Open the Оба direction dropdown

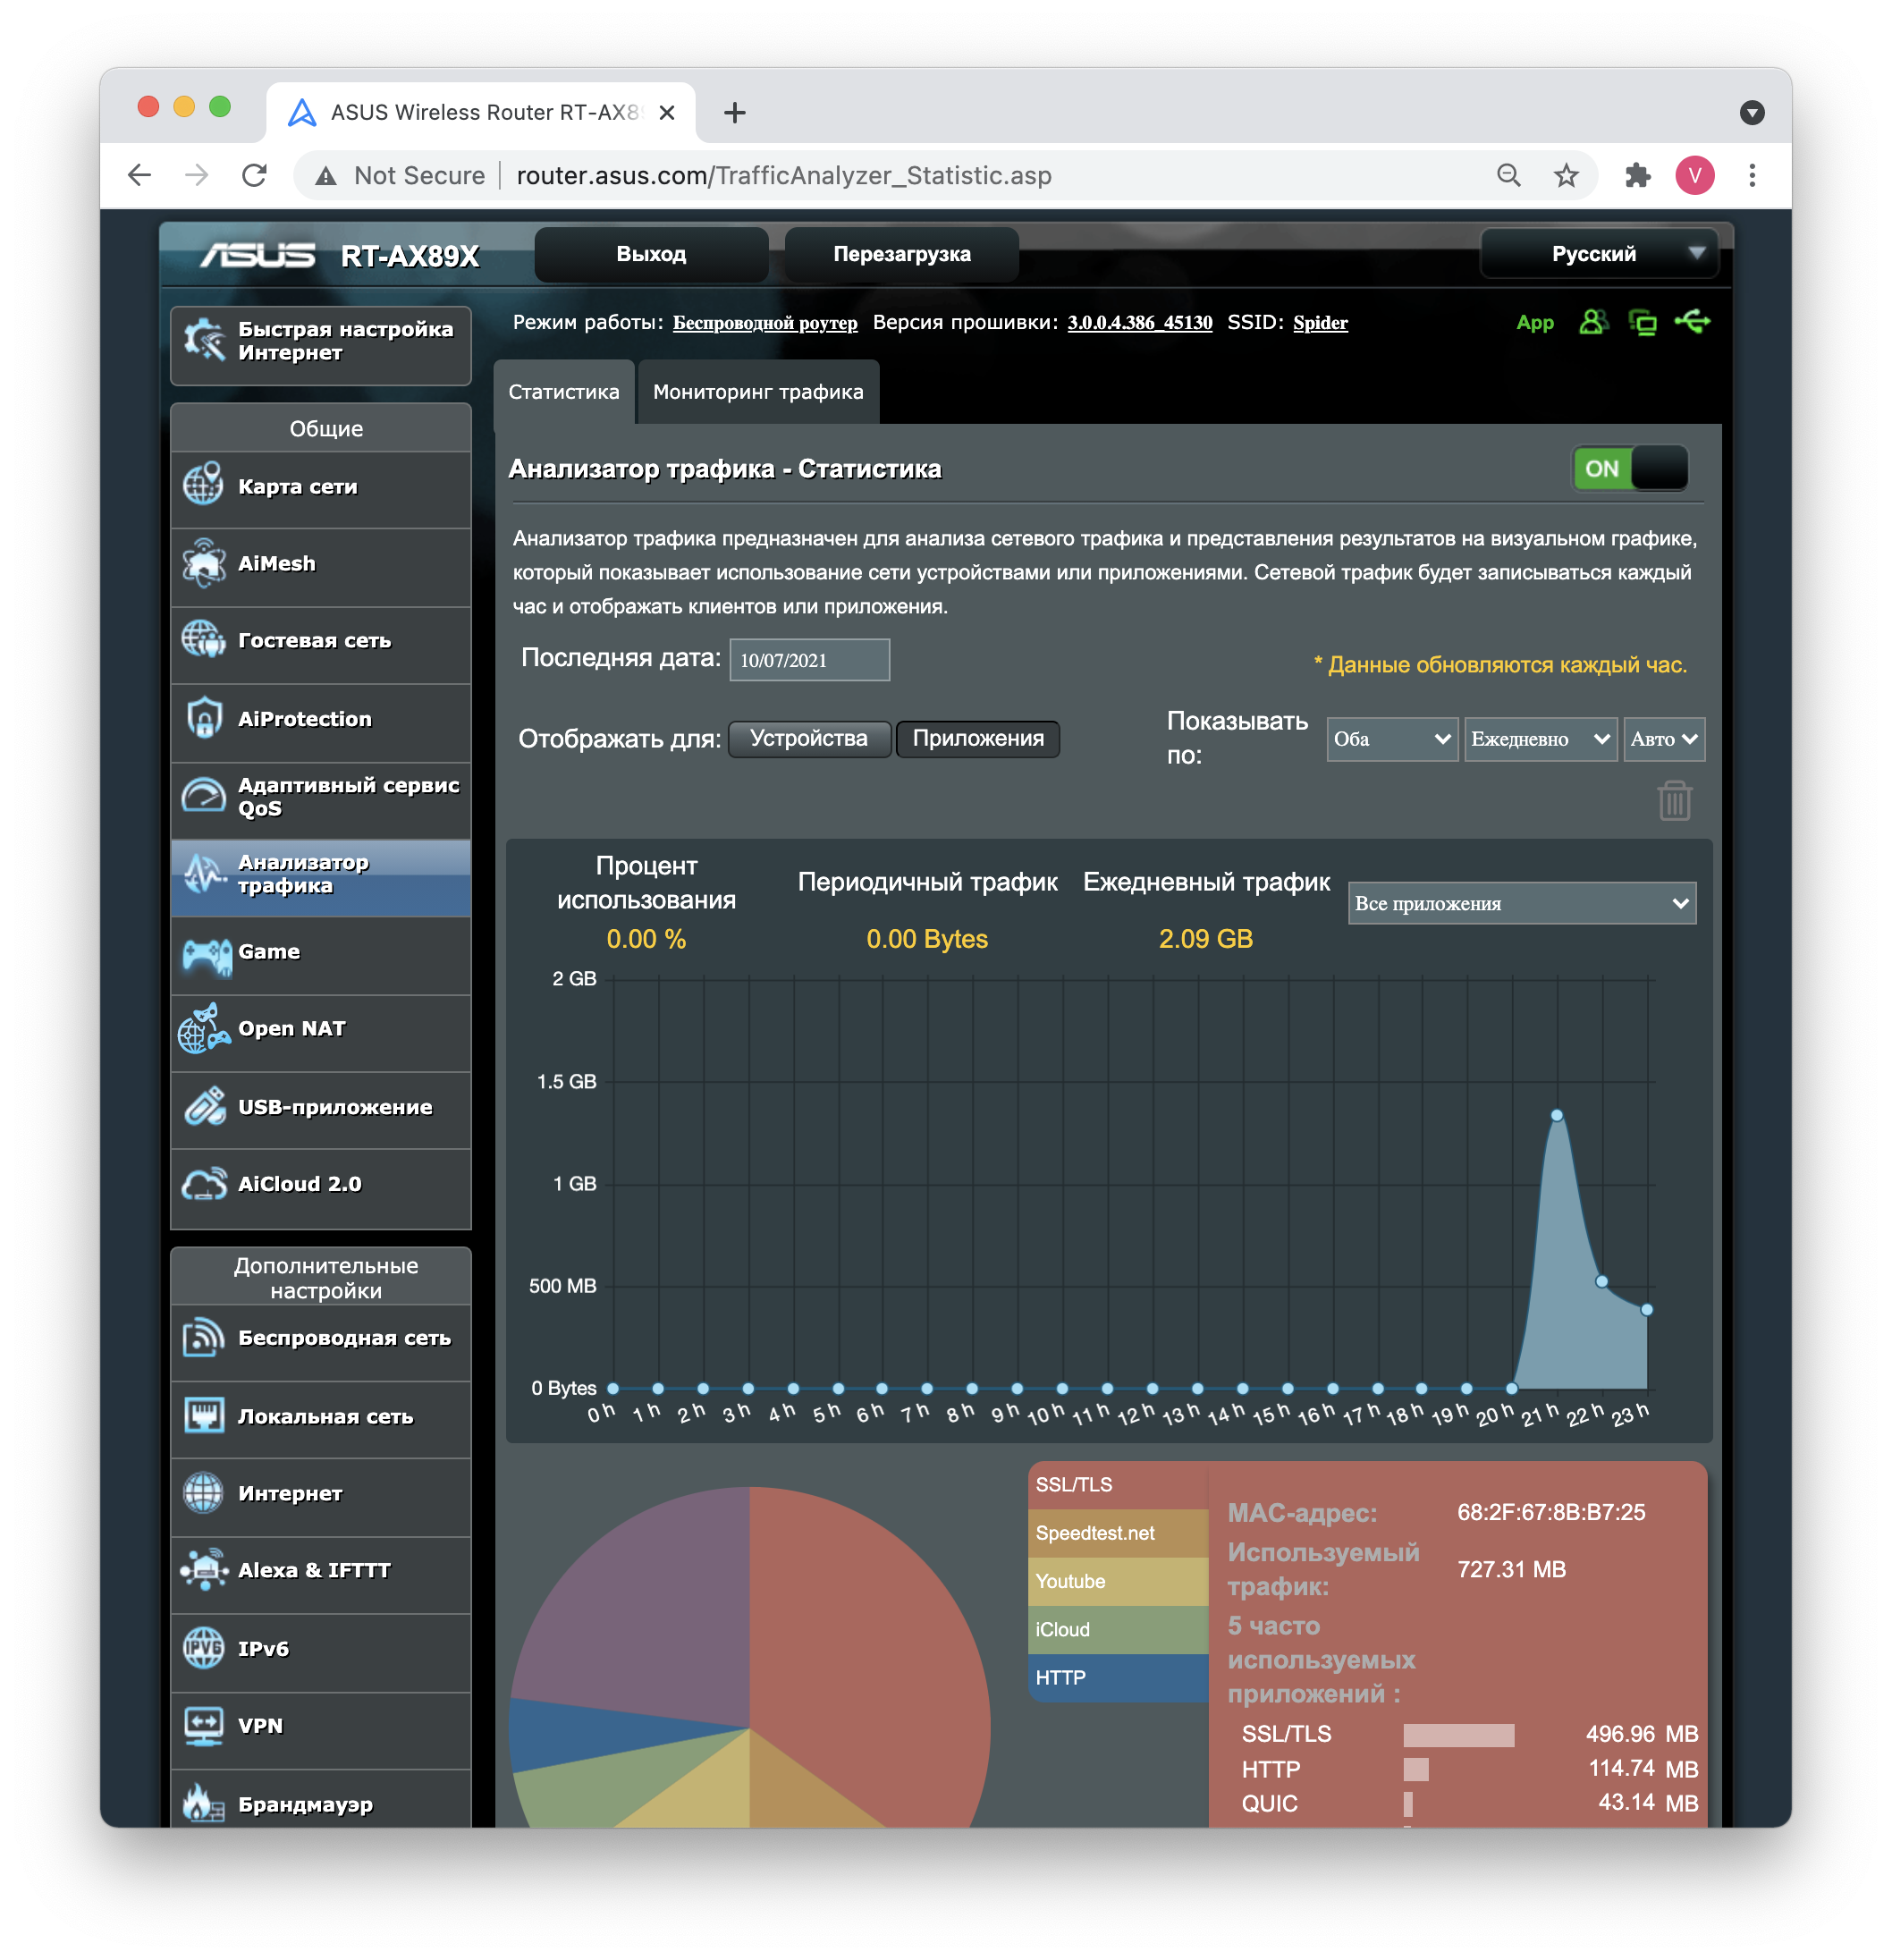click(1392, 740)
